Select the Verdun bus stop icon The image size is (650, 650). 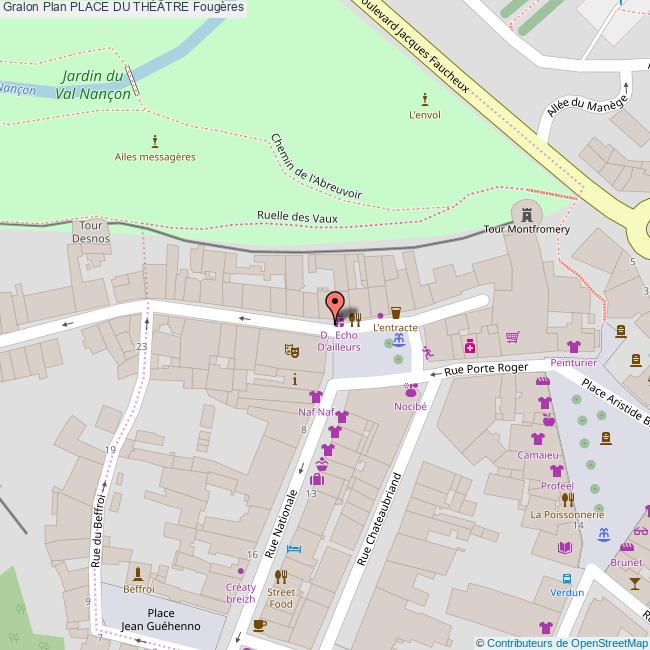pos(567,578)
